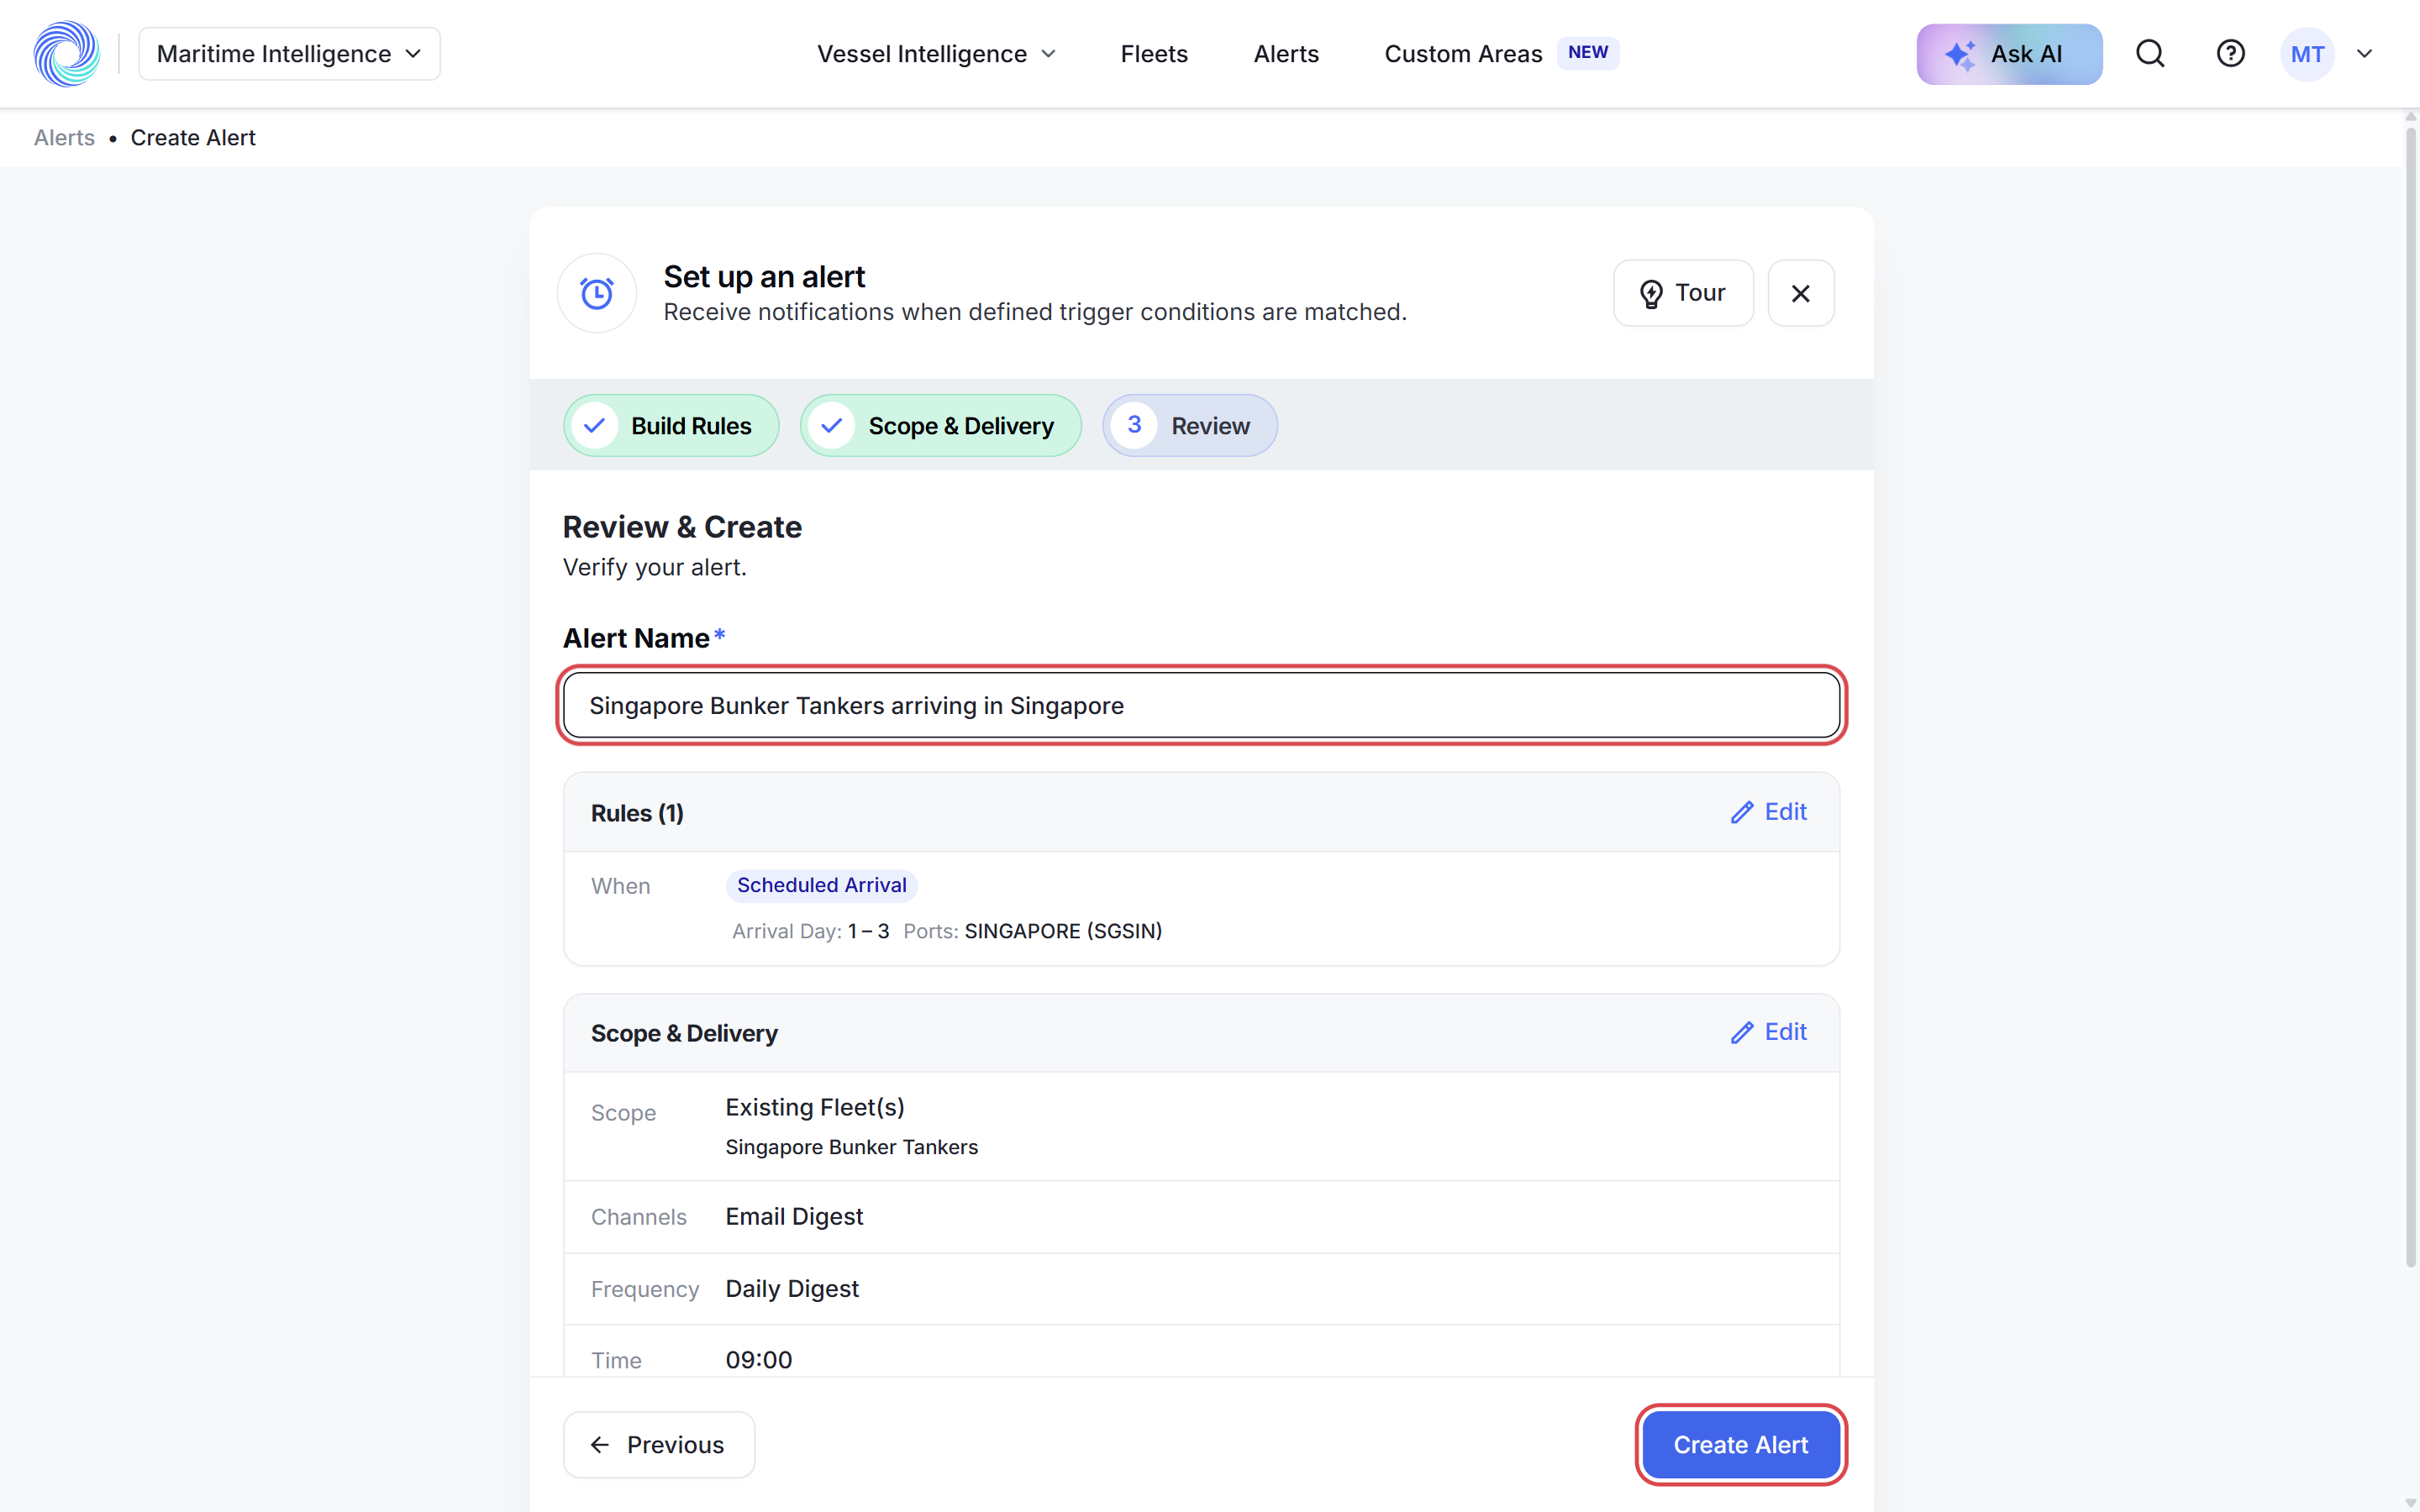Screen dimensions: 2420x1512
Task: Click the Alert Name input field
Action: click(1201, 705)
